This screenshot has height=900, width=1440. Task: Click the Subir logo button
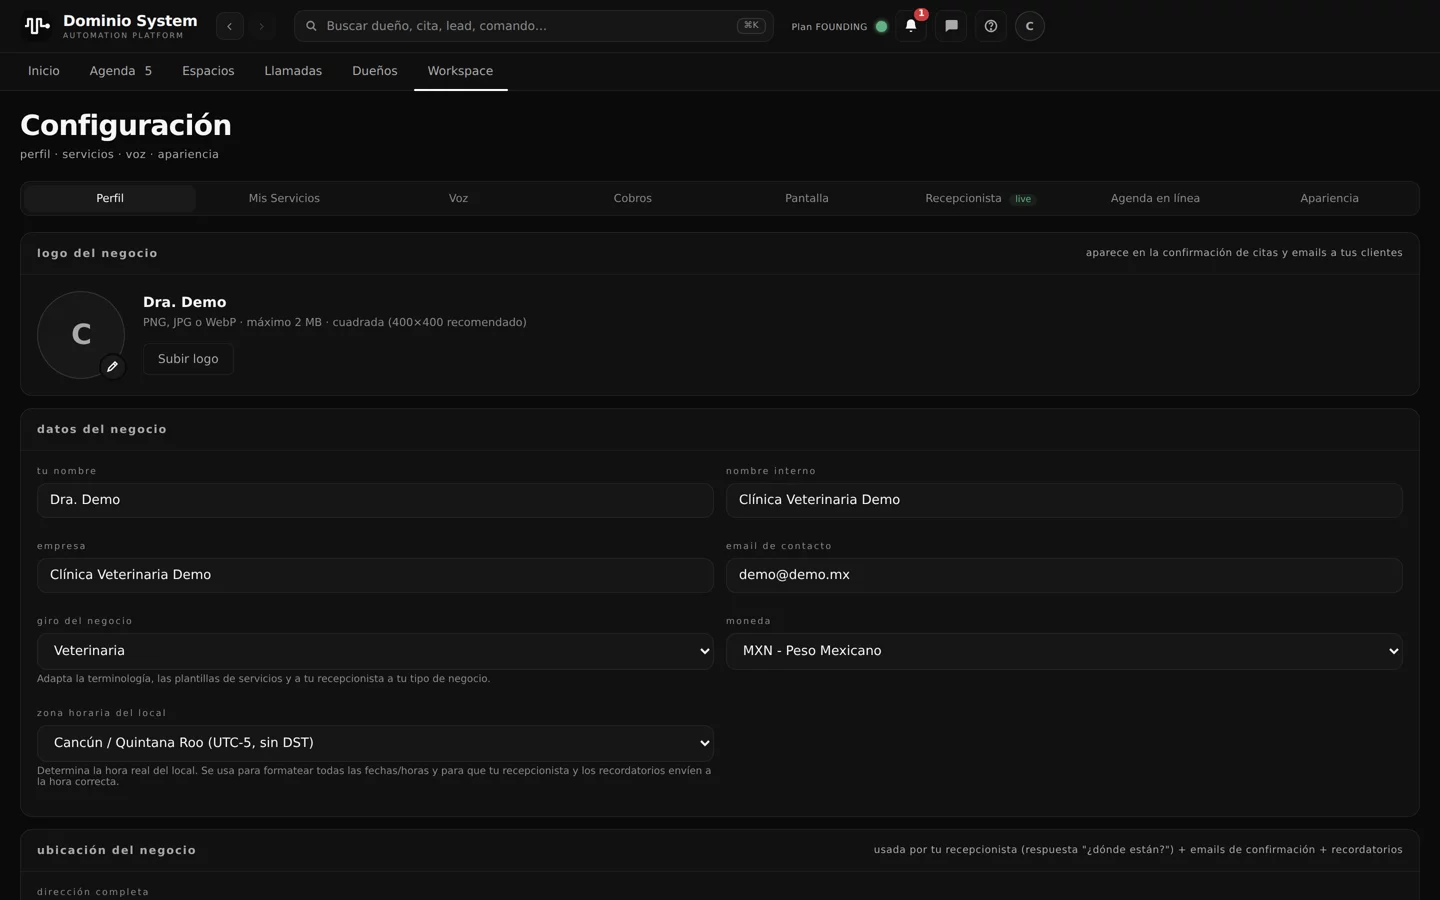click(188, 359)
